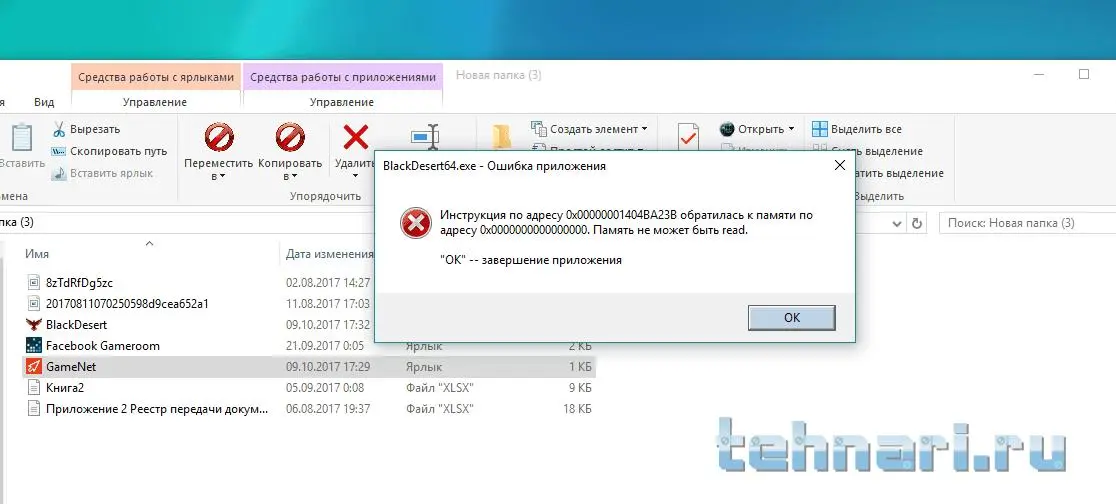Select the file 20170811070250598d9cea652a1
The height and width of the screenshot is (504, 1116).
(127, 303)
